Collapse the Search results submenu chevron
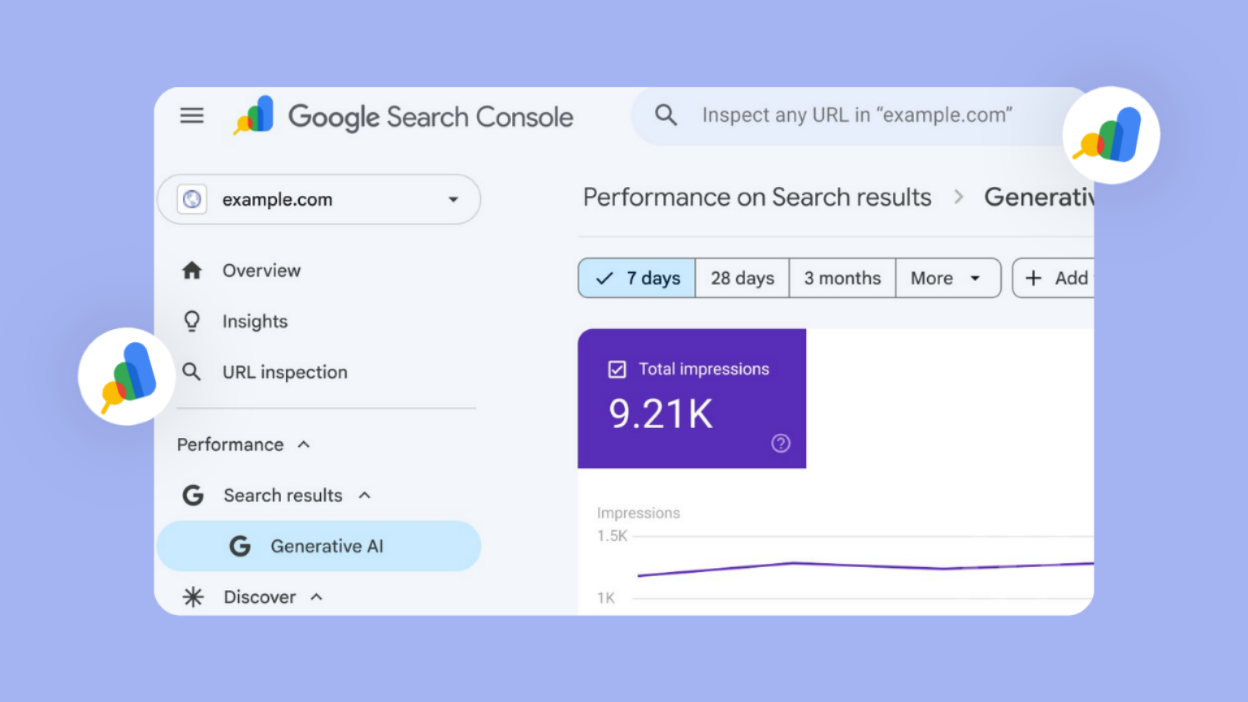This screenshot has width=1248, height=702. pos(365,495)
